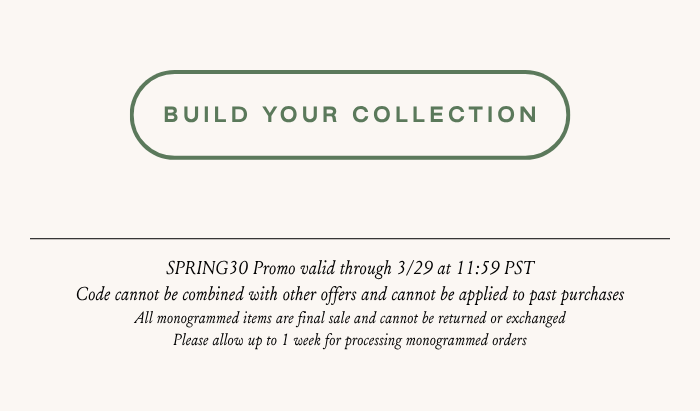Click the Build Your Collection button

(x=350, y=114)
